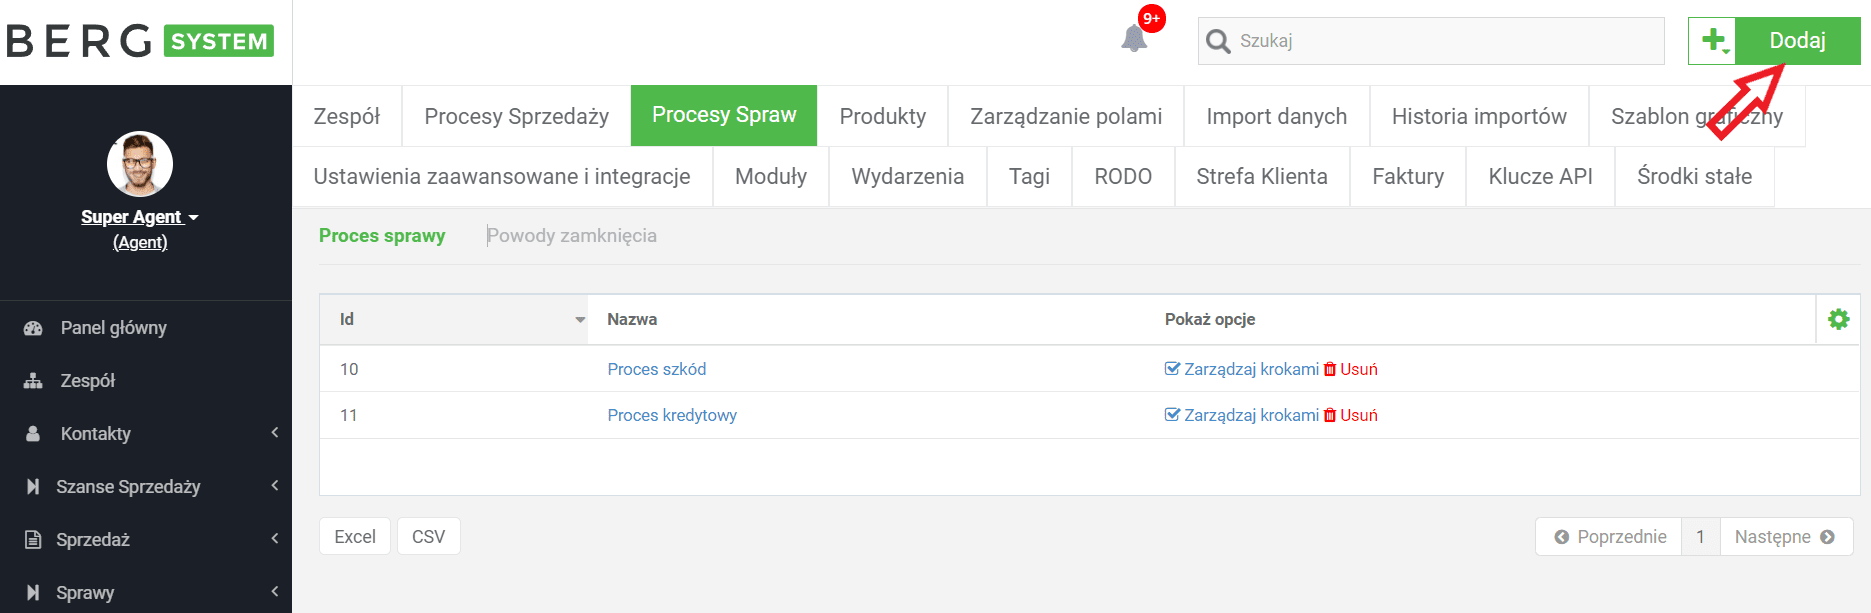Open the Proces szkód link
The image size is (1871, 613).
tap(657, 369)
